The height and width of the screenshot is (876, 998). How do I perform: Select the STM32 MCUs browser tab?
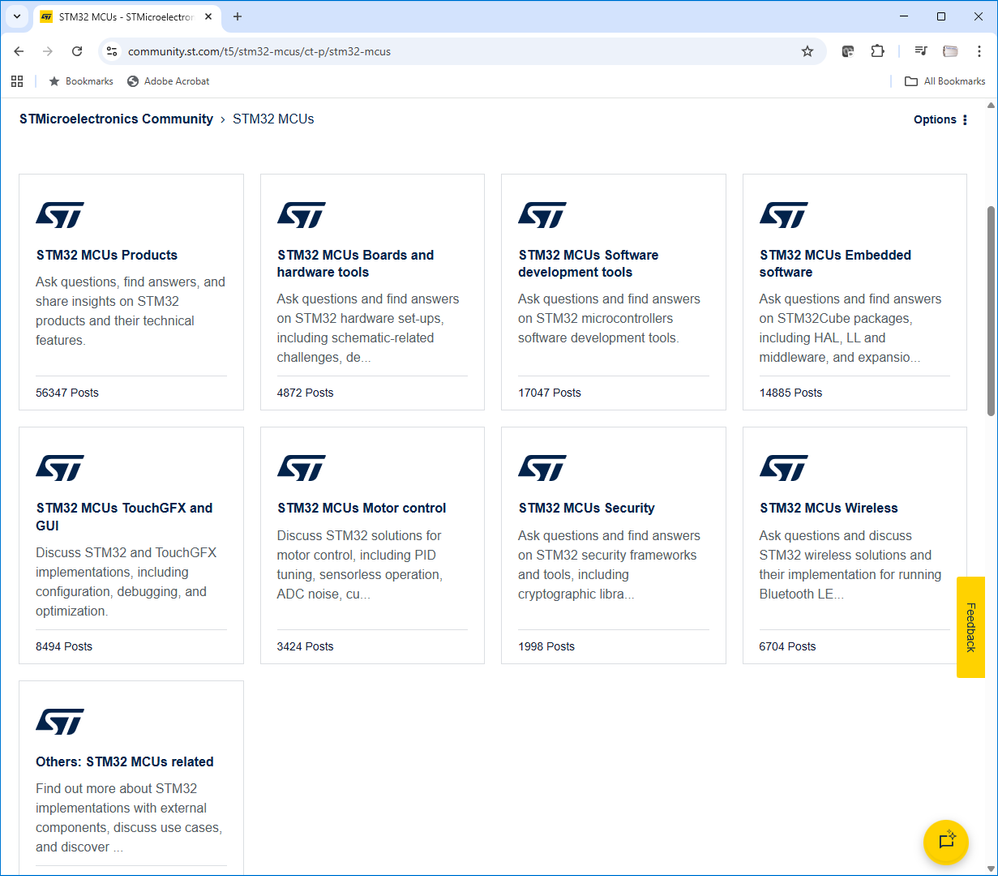click(x=126, y=17)
